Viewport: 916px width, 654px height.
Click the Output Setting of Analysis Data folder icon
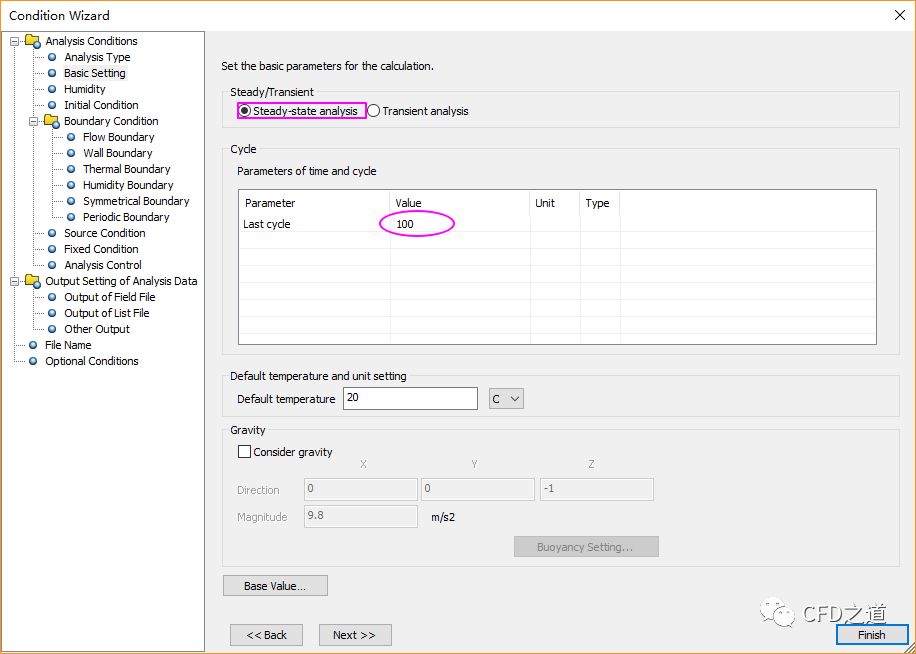(32, 281)
